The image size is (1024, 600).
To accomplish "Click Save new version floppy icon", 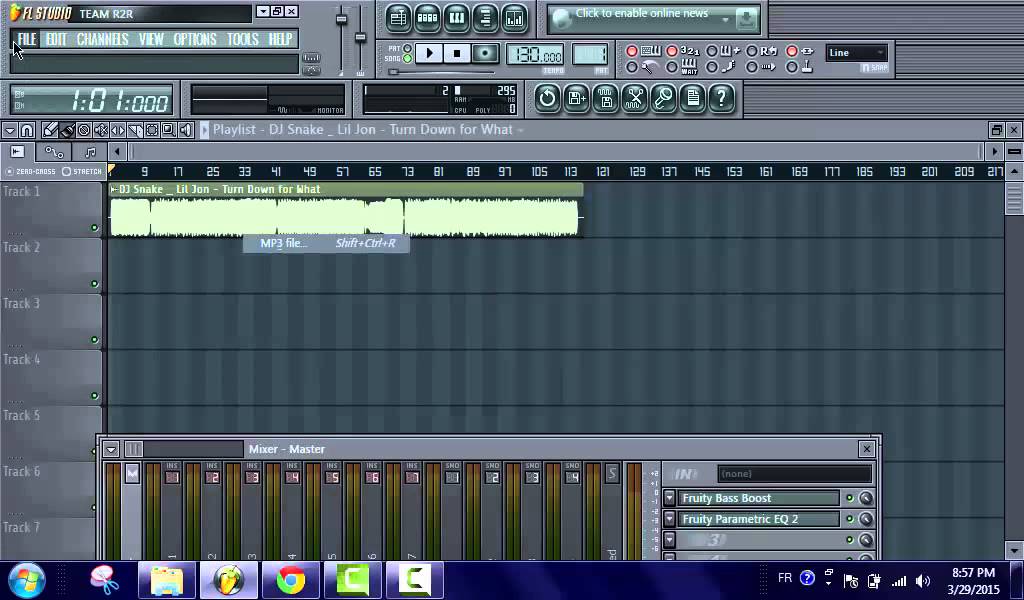I will point(577,99).
